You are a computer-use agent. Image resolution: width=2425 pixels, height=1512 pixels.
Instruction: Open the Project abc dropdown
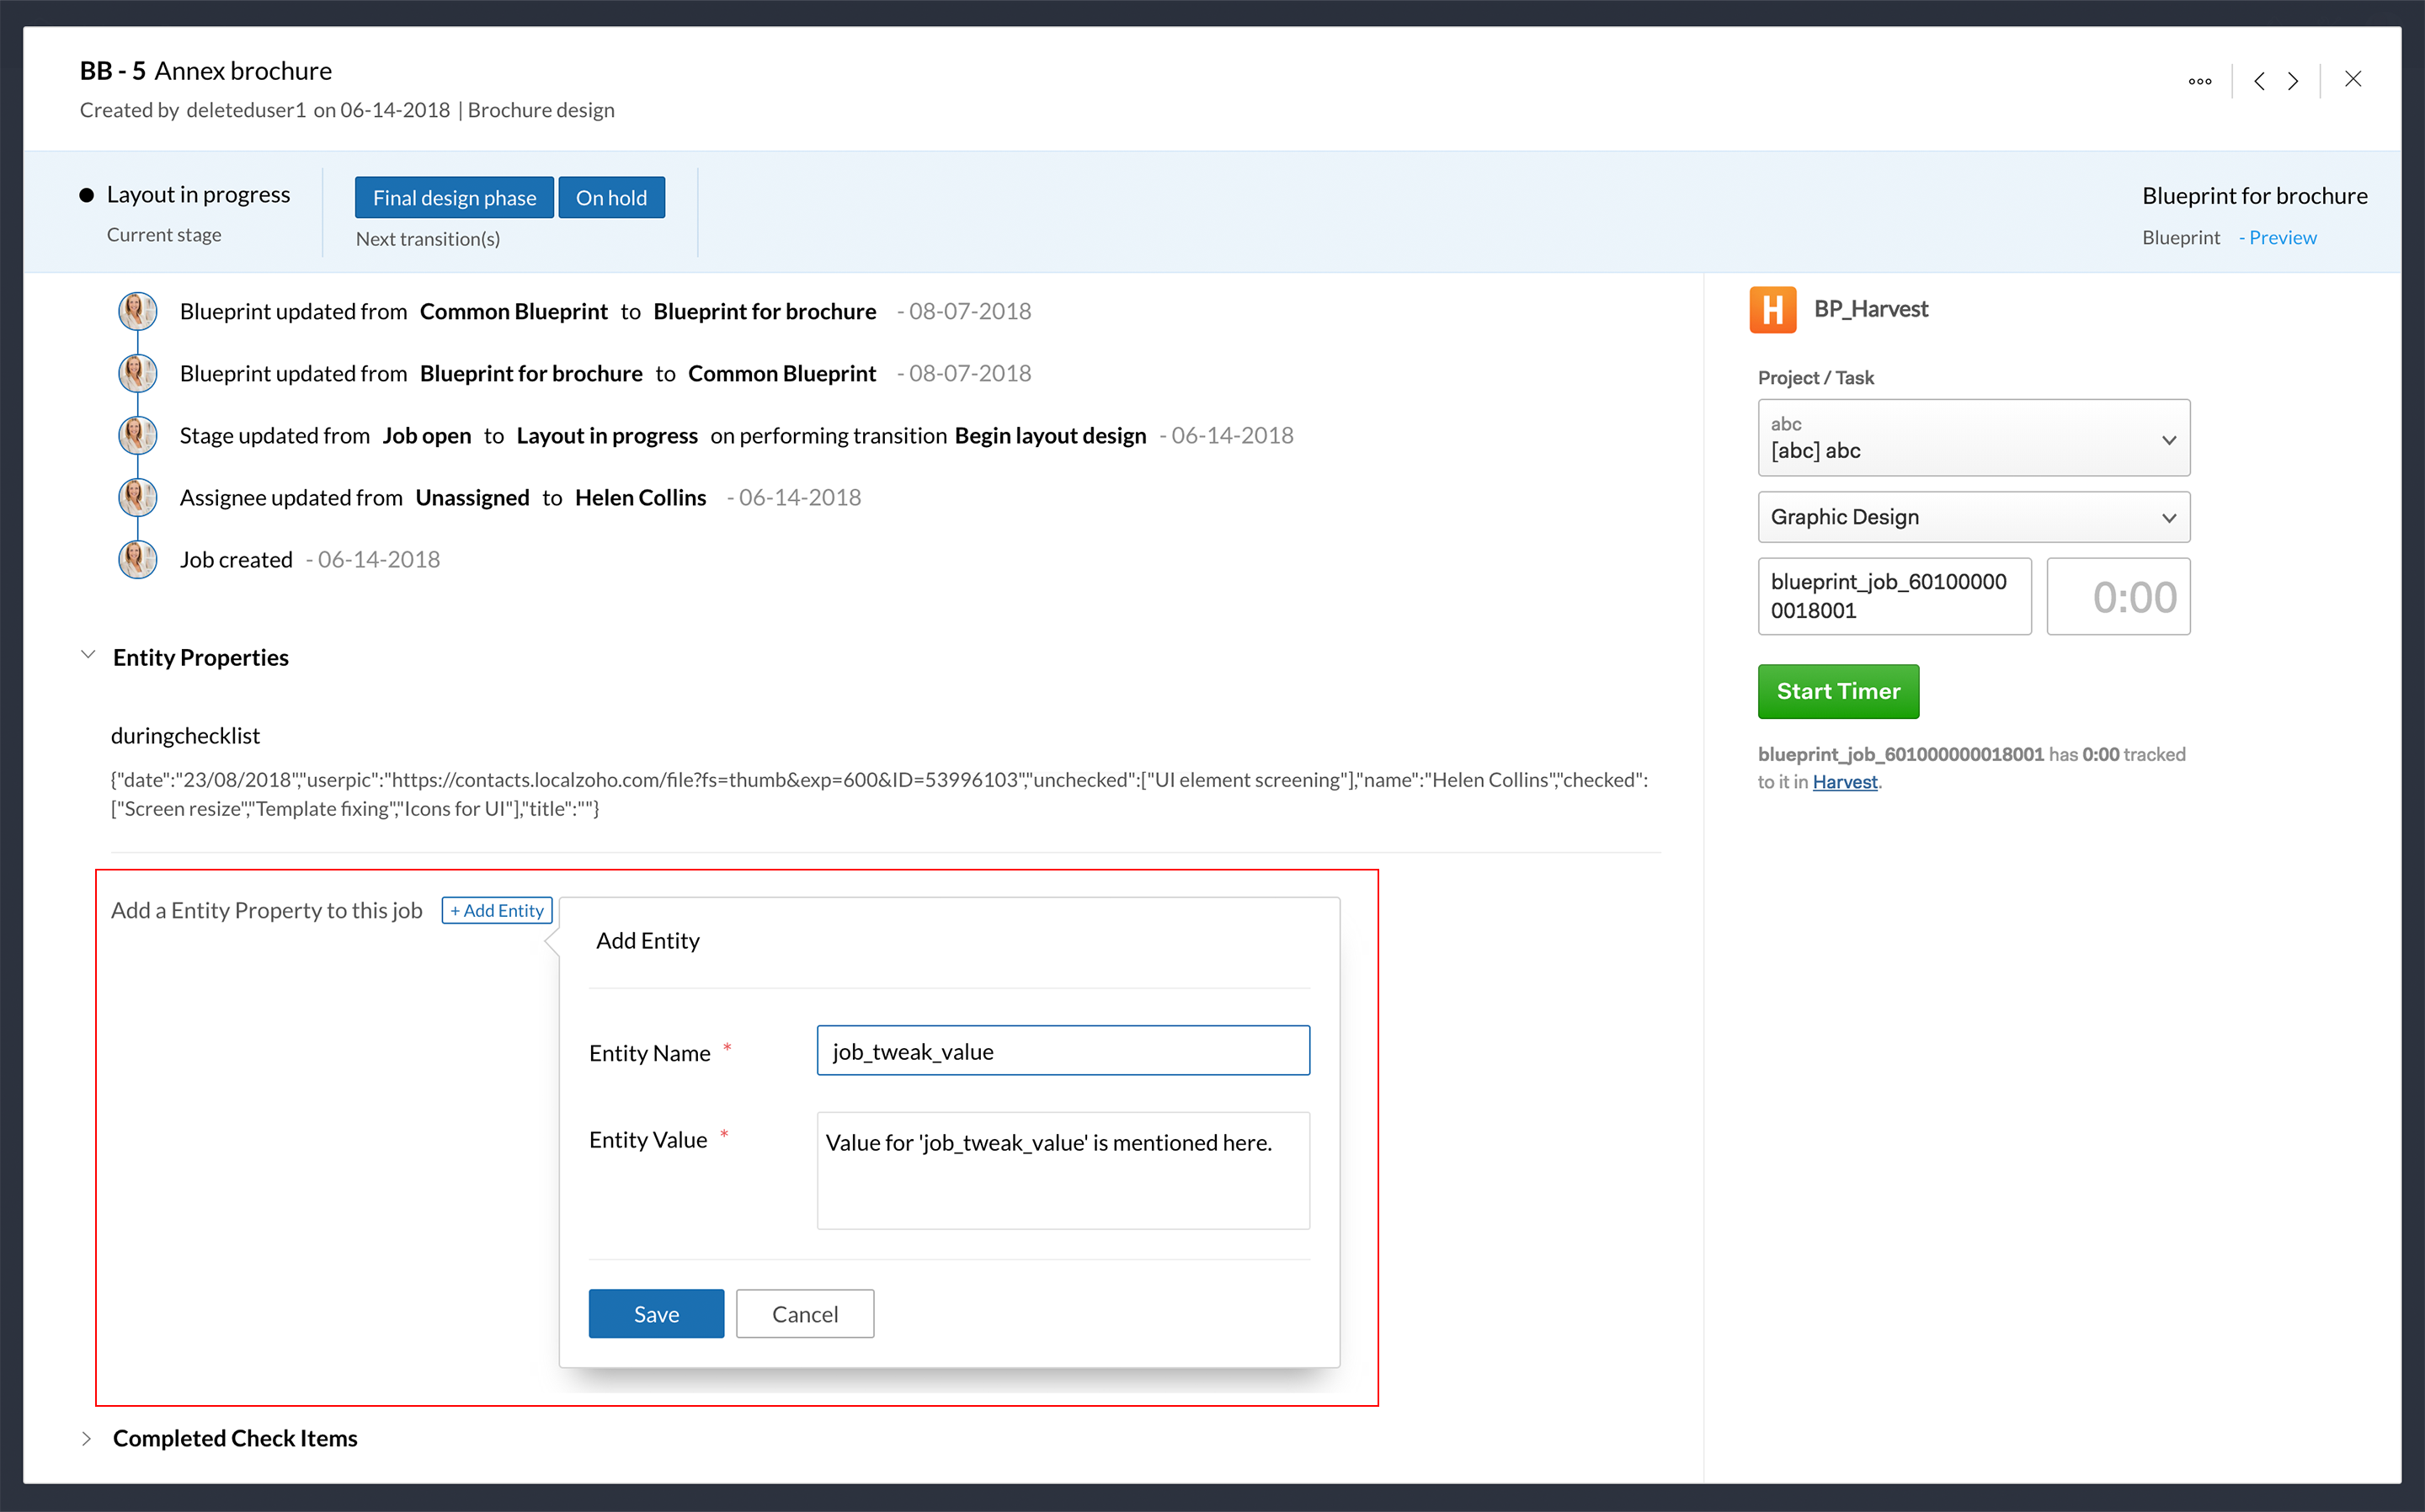coord(1973,438)
